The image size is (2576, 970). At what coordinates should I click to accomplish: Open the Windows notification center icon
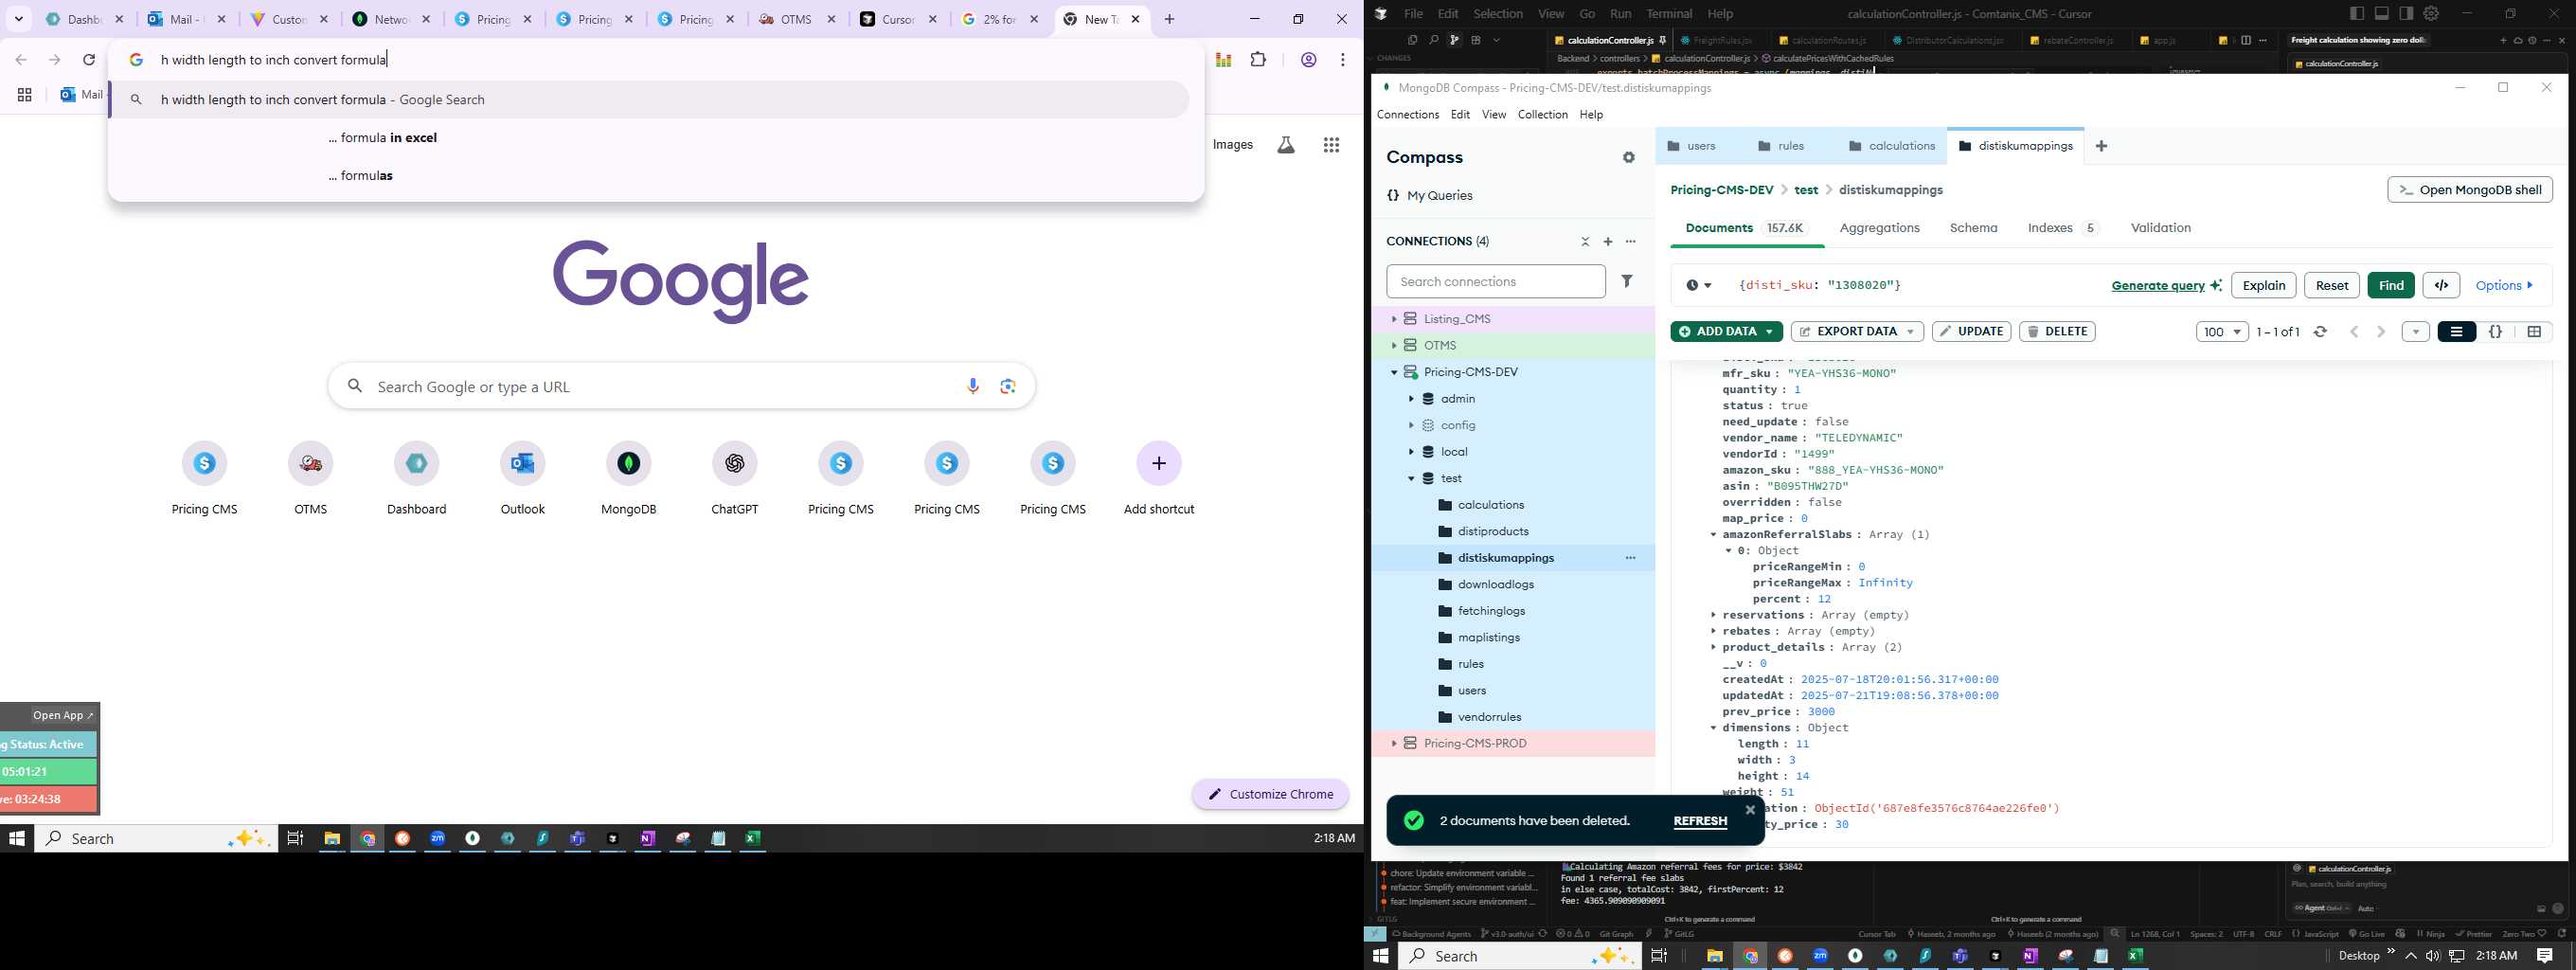(x=2545, y=956)
